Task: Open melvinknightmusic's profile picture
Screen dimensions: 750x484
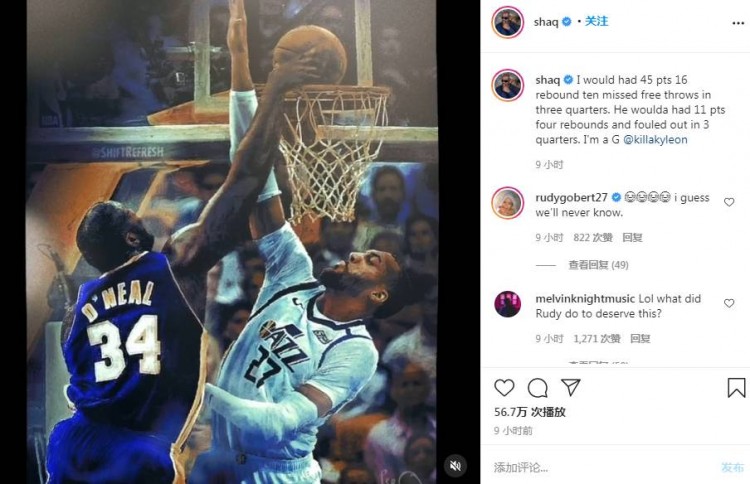Action: point(507,304)
